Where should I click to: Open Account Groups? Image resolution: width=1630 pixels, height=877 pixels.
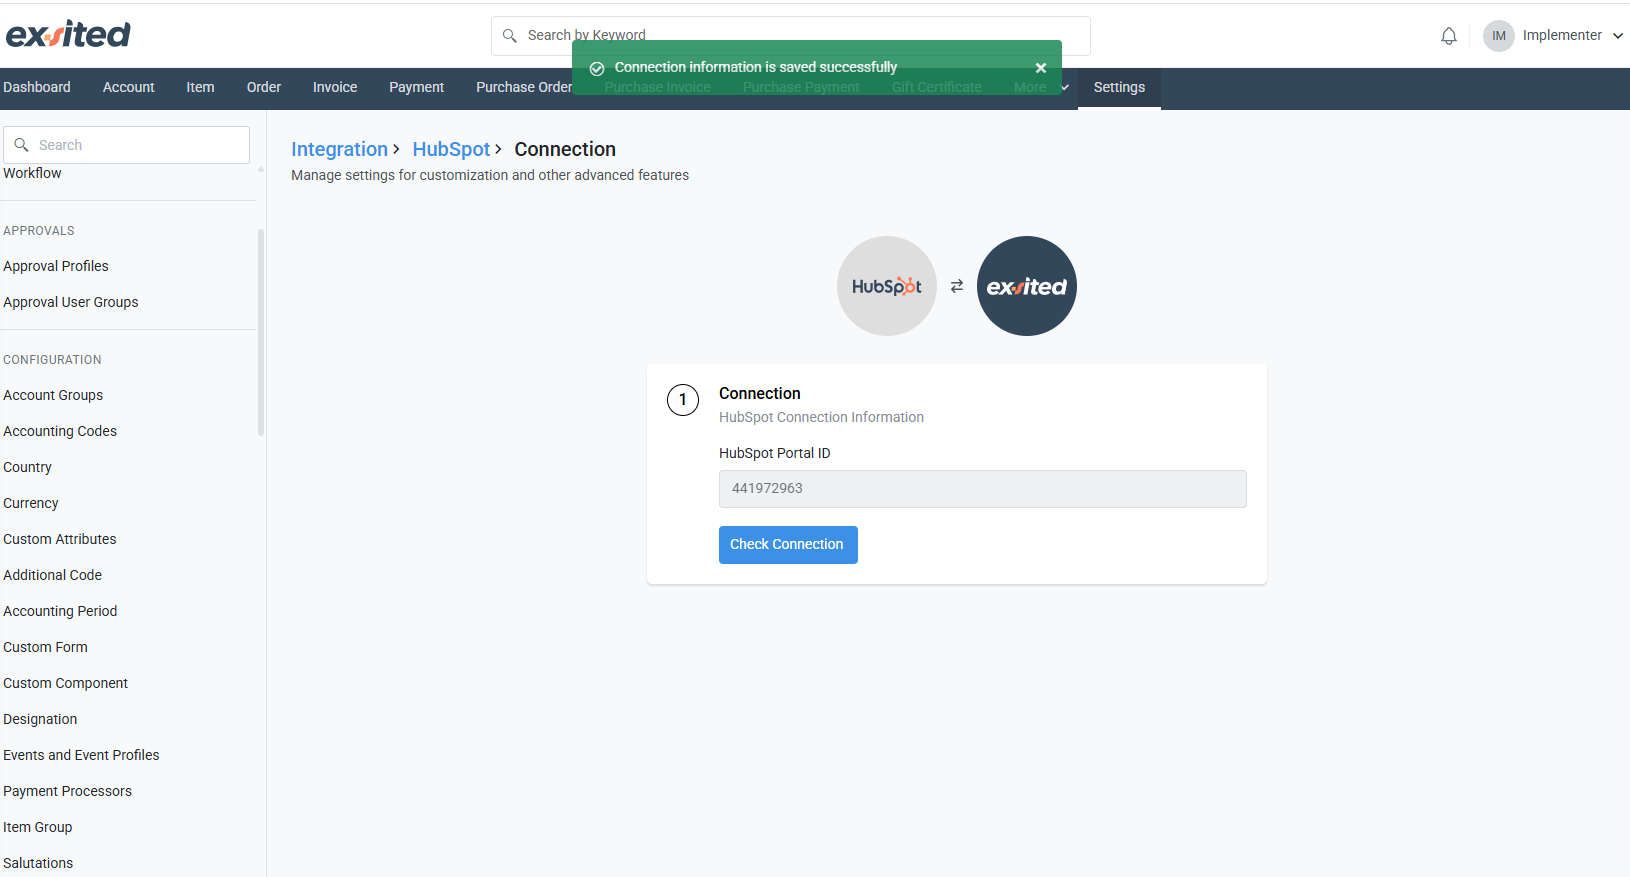click(x=53, y=395)
